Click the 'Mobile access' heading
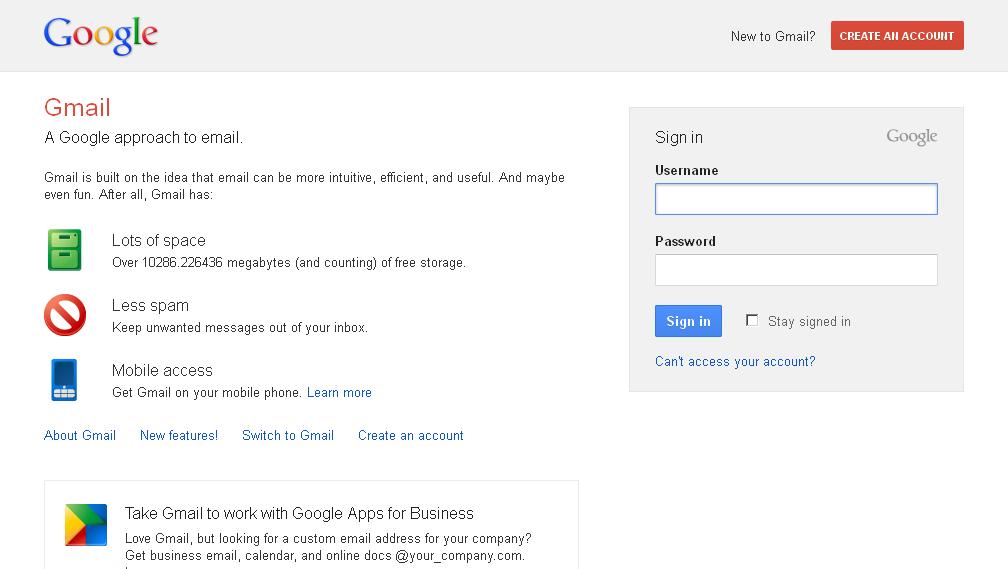 tap(162, 370)
